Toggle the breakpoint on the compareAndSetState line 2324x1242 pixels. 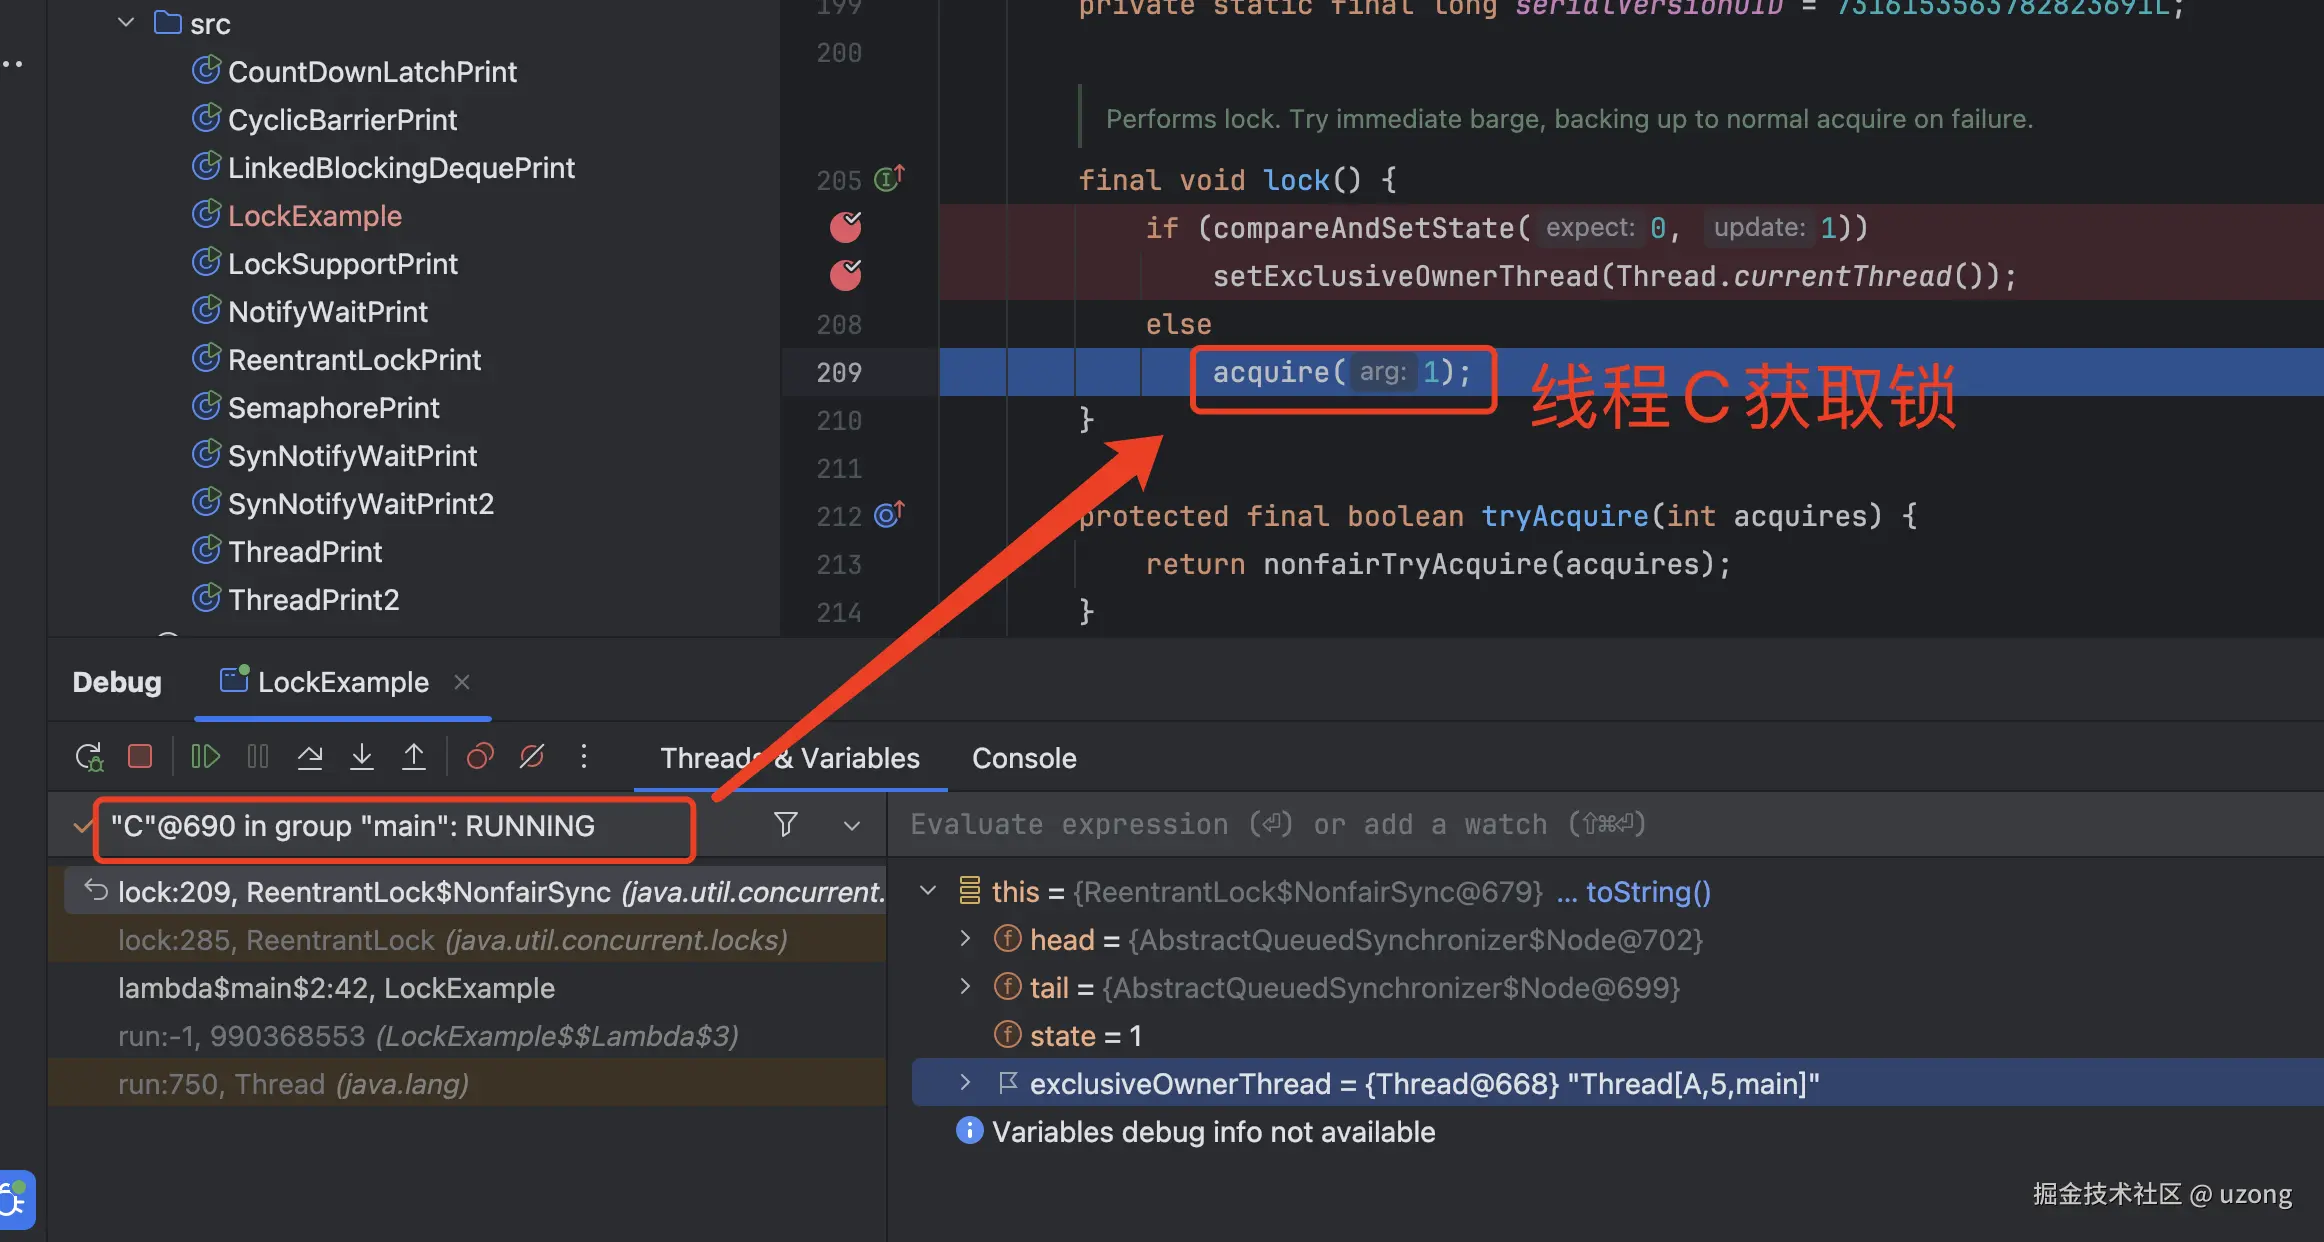[846, 228]
